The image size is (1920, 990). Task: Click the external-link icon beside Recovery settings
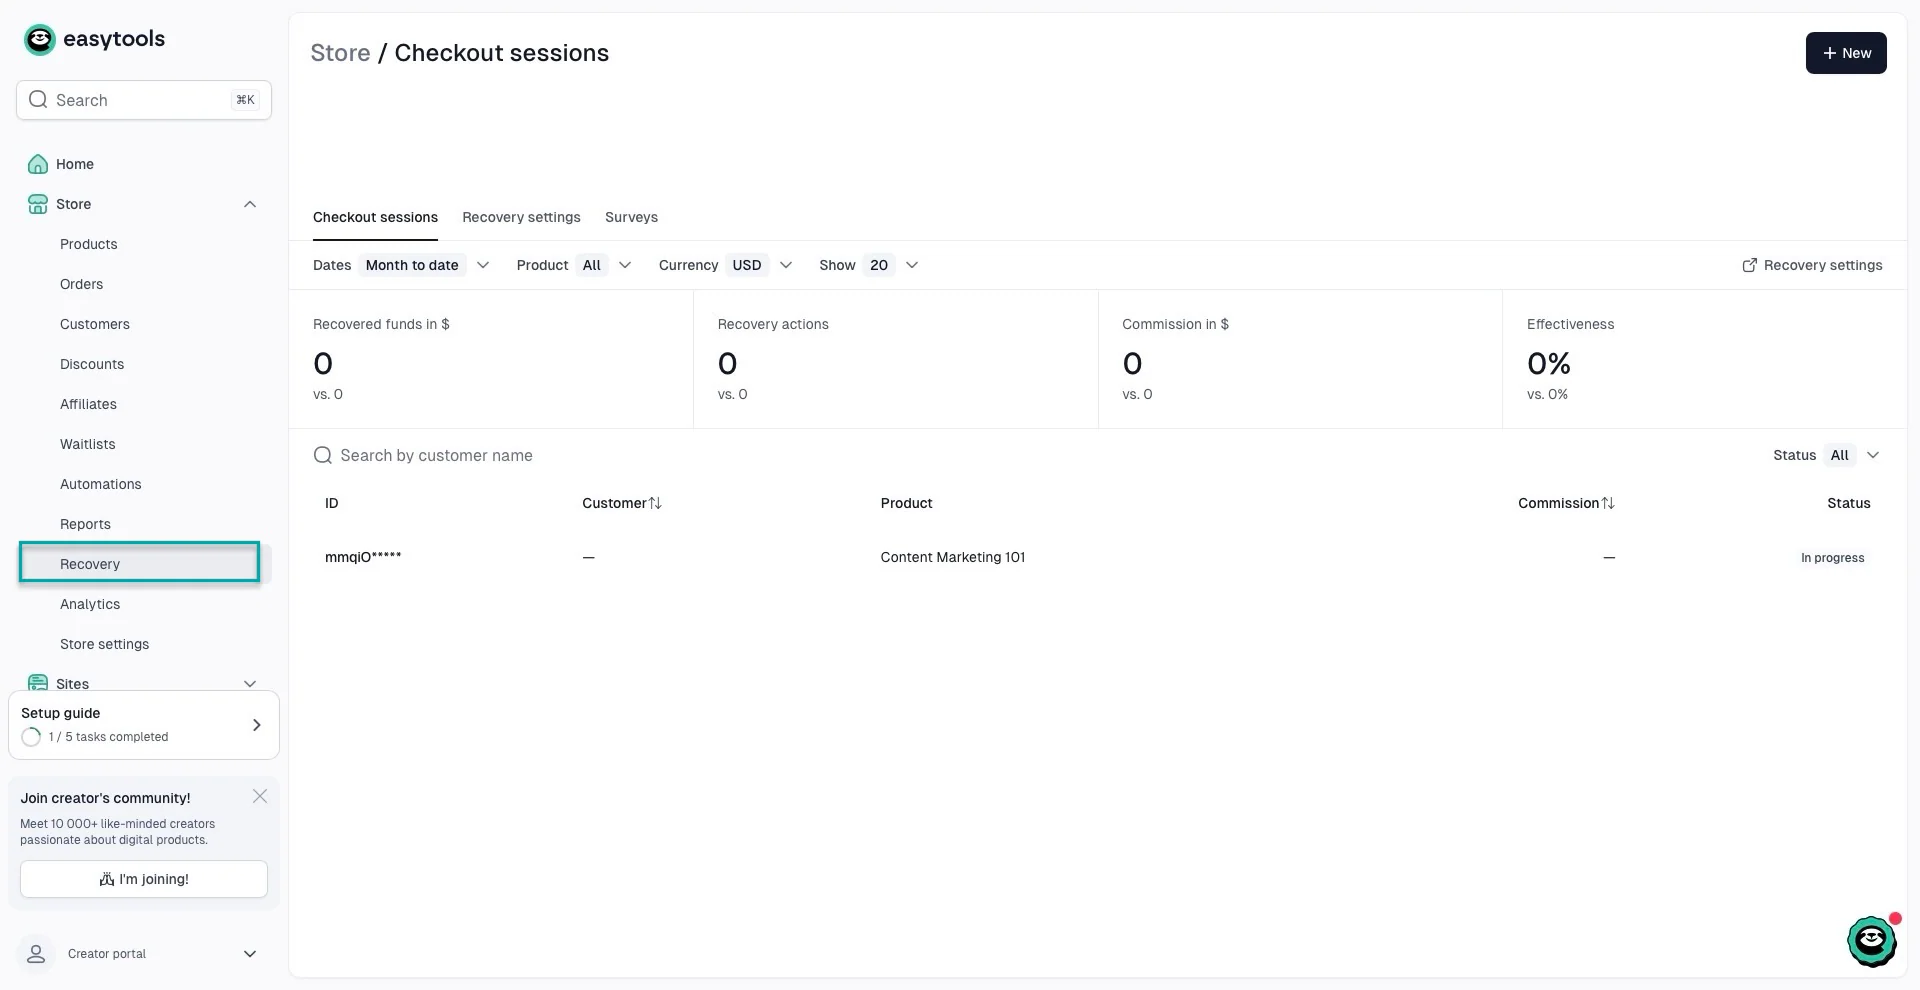[x=1749, y=265]
